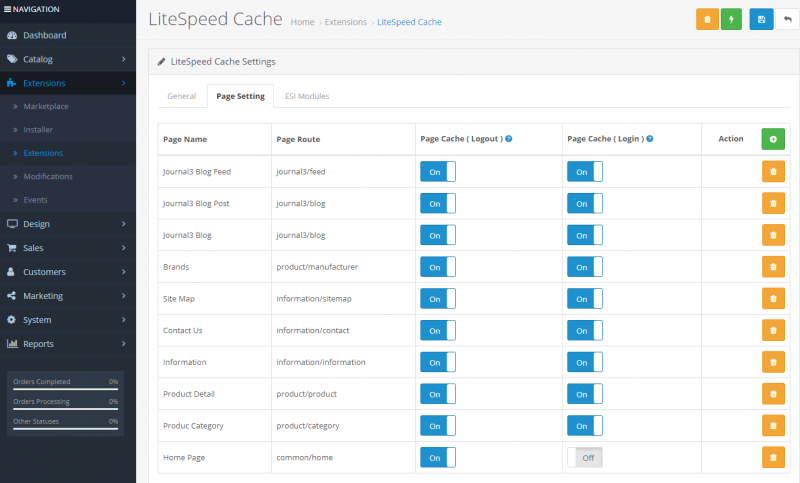
Task: Collapse the Extensions menu chevron
Action: click(x=123, y=83)
